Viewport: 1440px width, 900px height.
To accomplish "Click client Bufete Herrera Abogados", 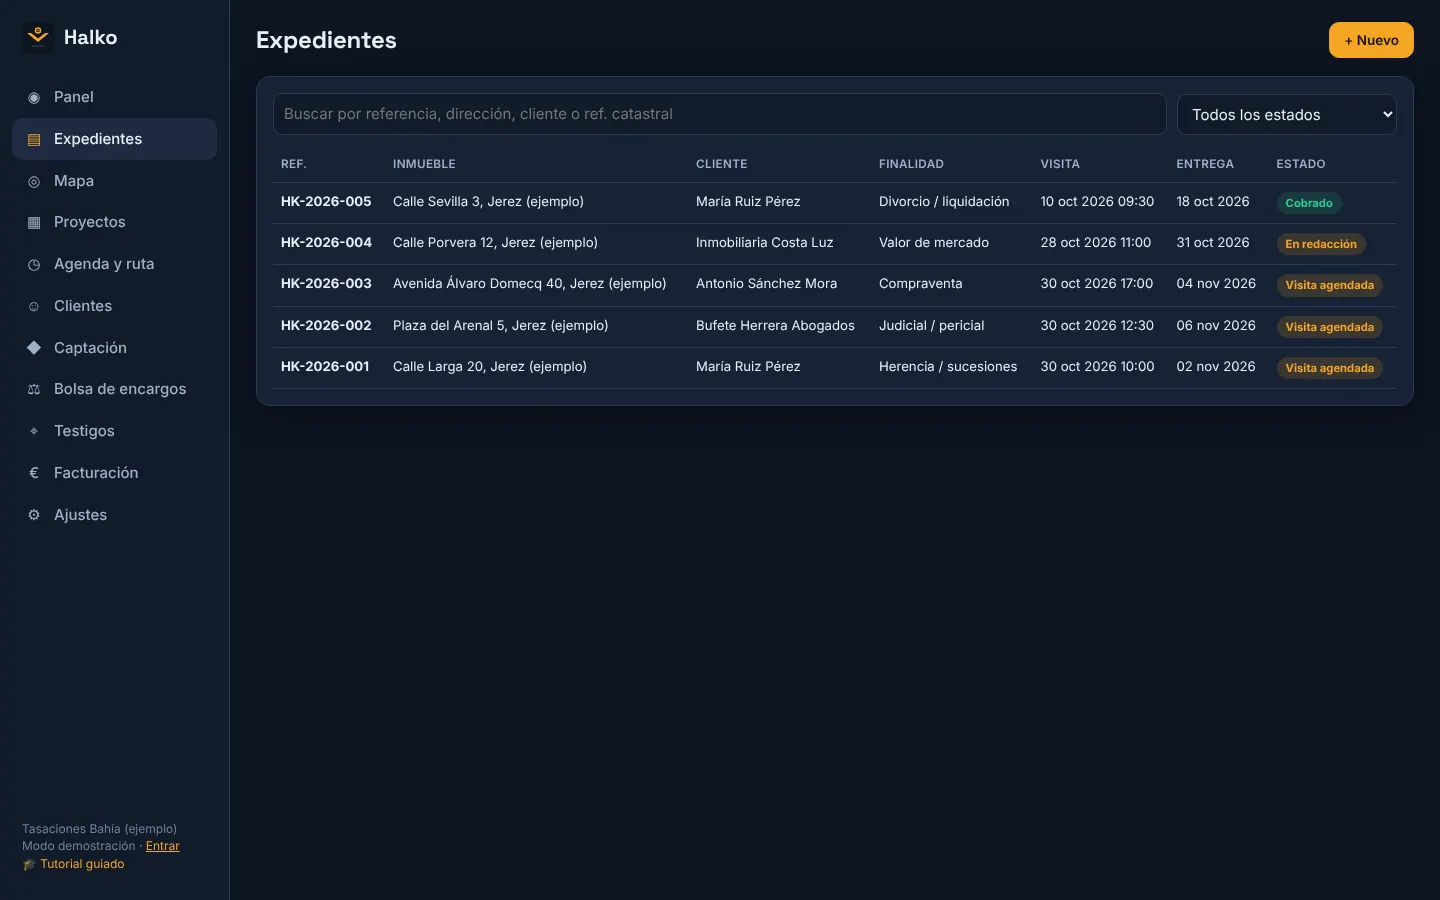I will 775,325.
